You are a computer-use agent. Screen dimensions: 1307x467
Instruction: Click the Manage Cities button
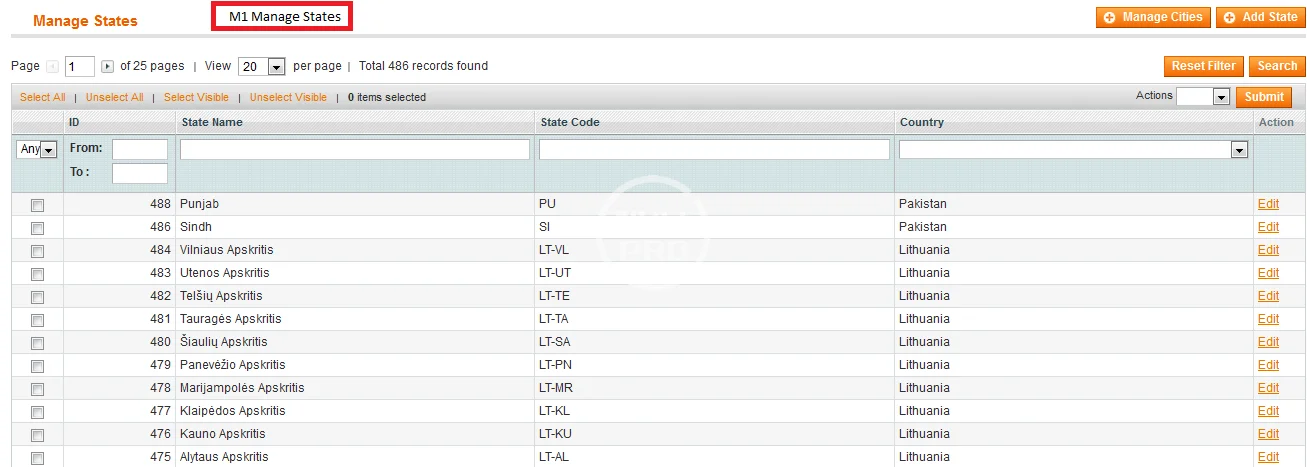point(1153,17)
